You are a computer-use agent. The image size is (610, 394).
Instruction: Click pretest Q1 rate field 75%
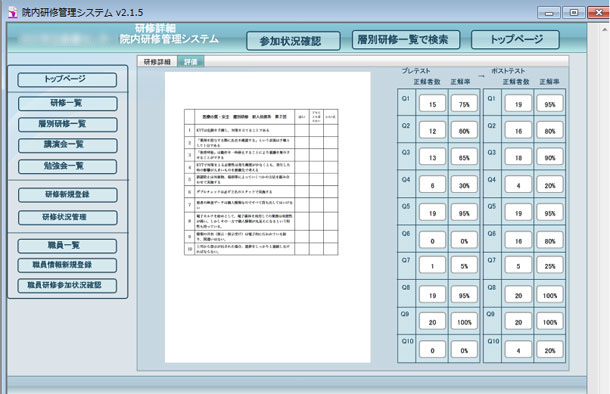[464, 104]
